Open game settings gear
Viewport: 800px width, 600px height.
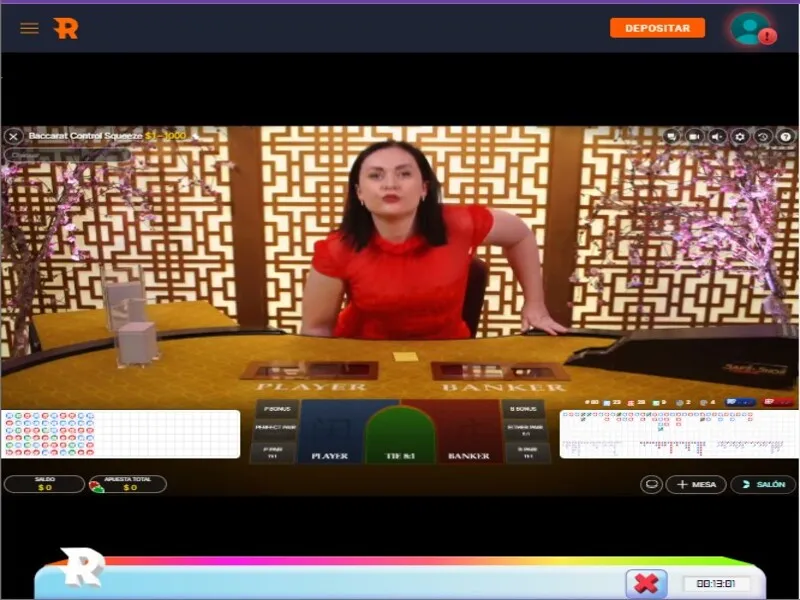[x=740, y=137]
